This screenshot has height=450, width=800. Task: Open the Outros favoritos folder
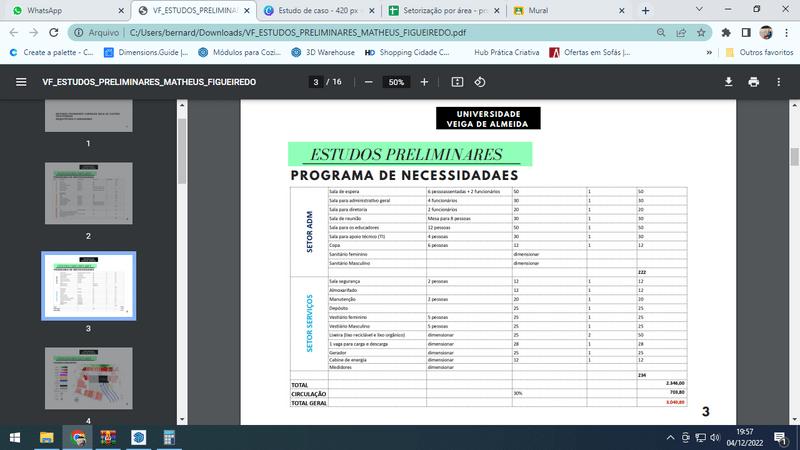(760, 52)
